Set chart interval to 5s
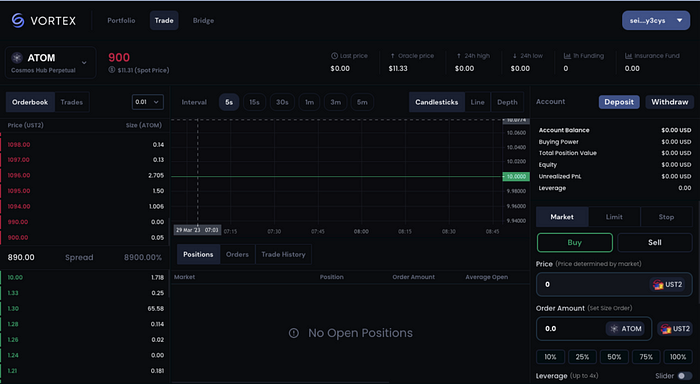This screenshot has height=384, width=700. coord(229,102)
